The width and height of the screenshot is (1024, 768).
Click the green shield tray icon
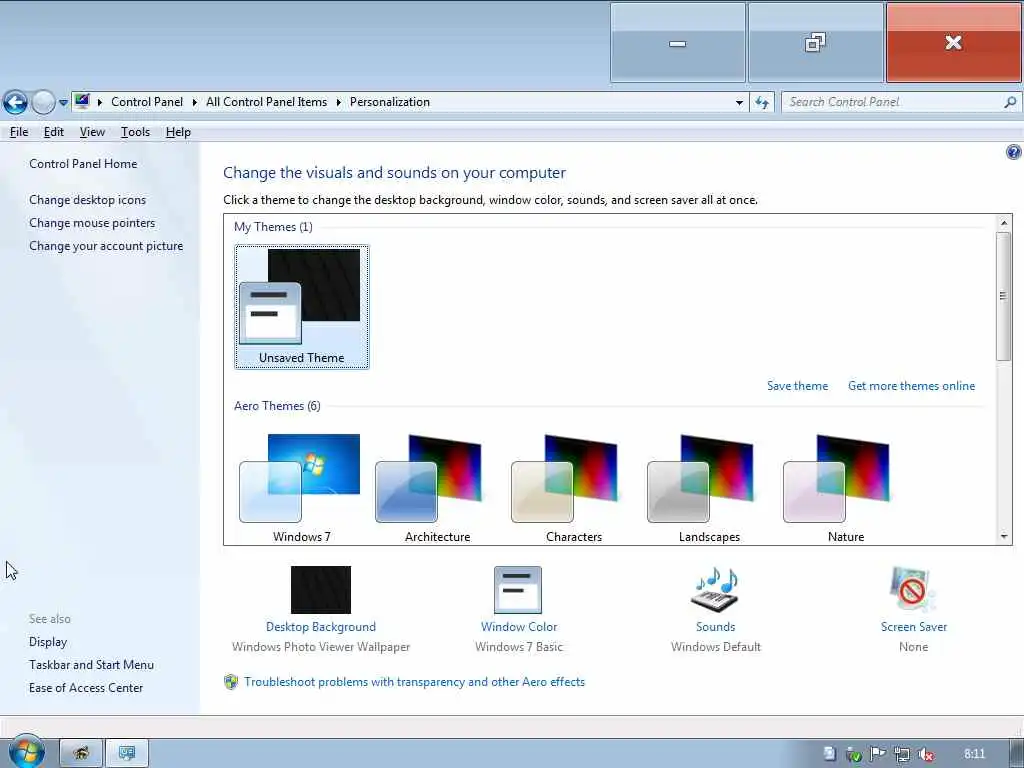853,755
